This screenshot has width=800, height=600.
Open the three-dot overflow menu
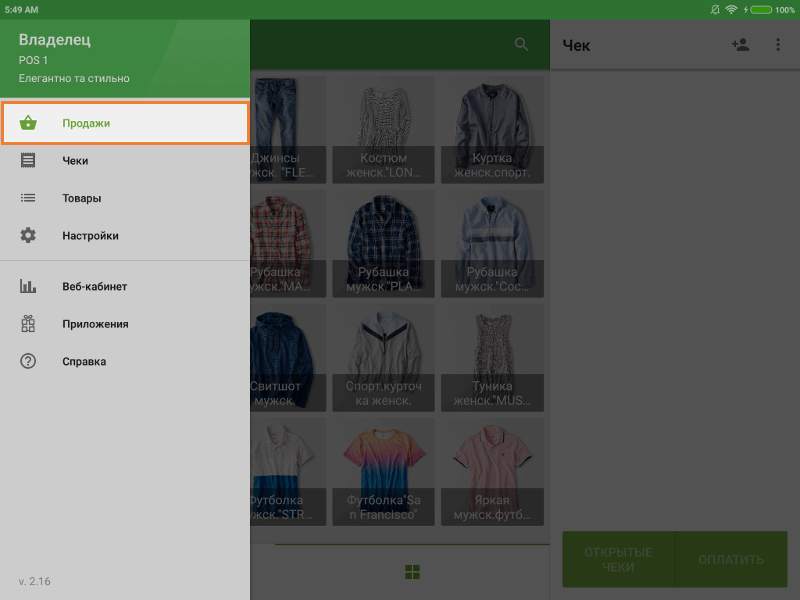[x=778, y=44]
